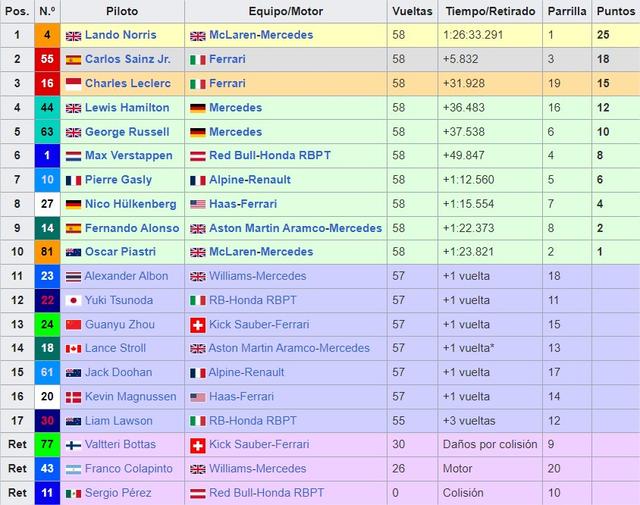This screenshot has width=640, height=505.
Task: Click the Chinese flag beside Guanyu Zhou
Action: click(x=73, y=325)
